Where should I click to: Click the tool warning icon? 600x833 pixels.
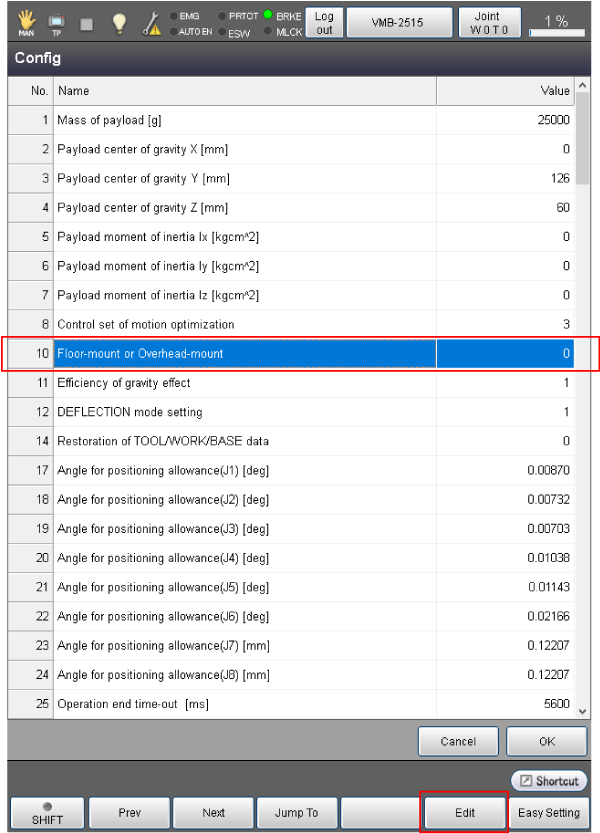[152, 23]
